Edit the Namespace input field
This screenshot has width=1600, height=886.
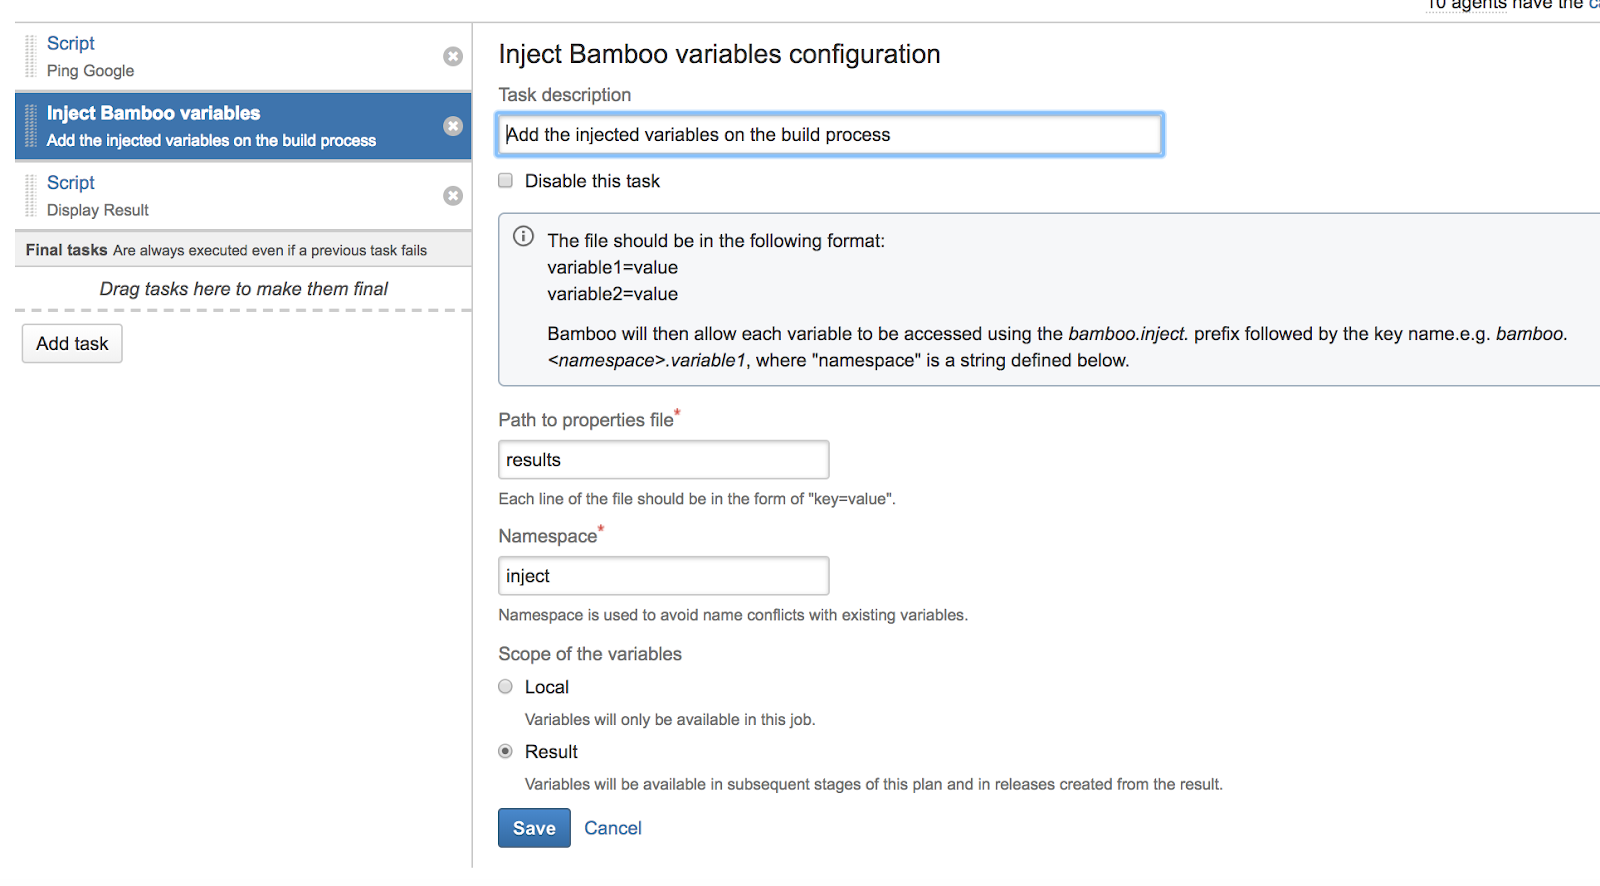click(664, 576)
